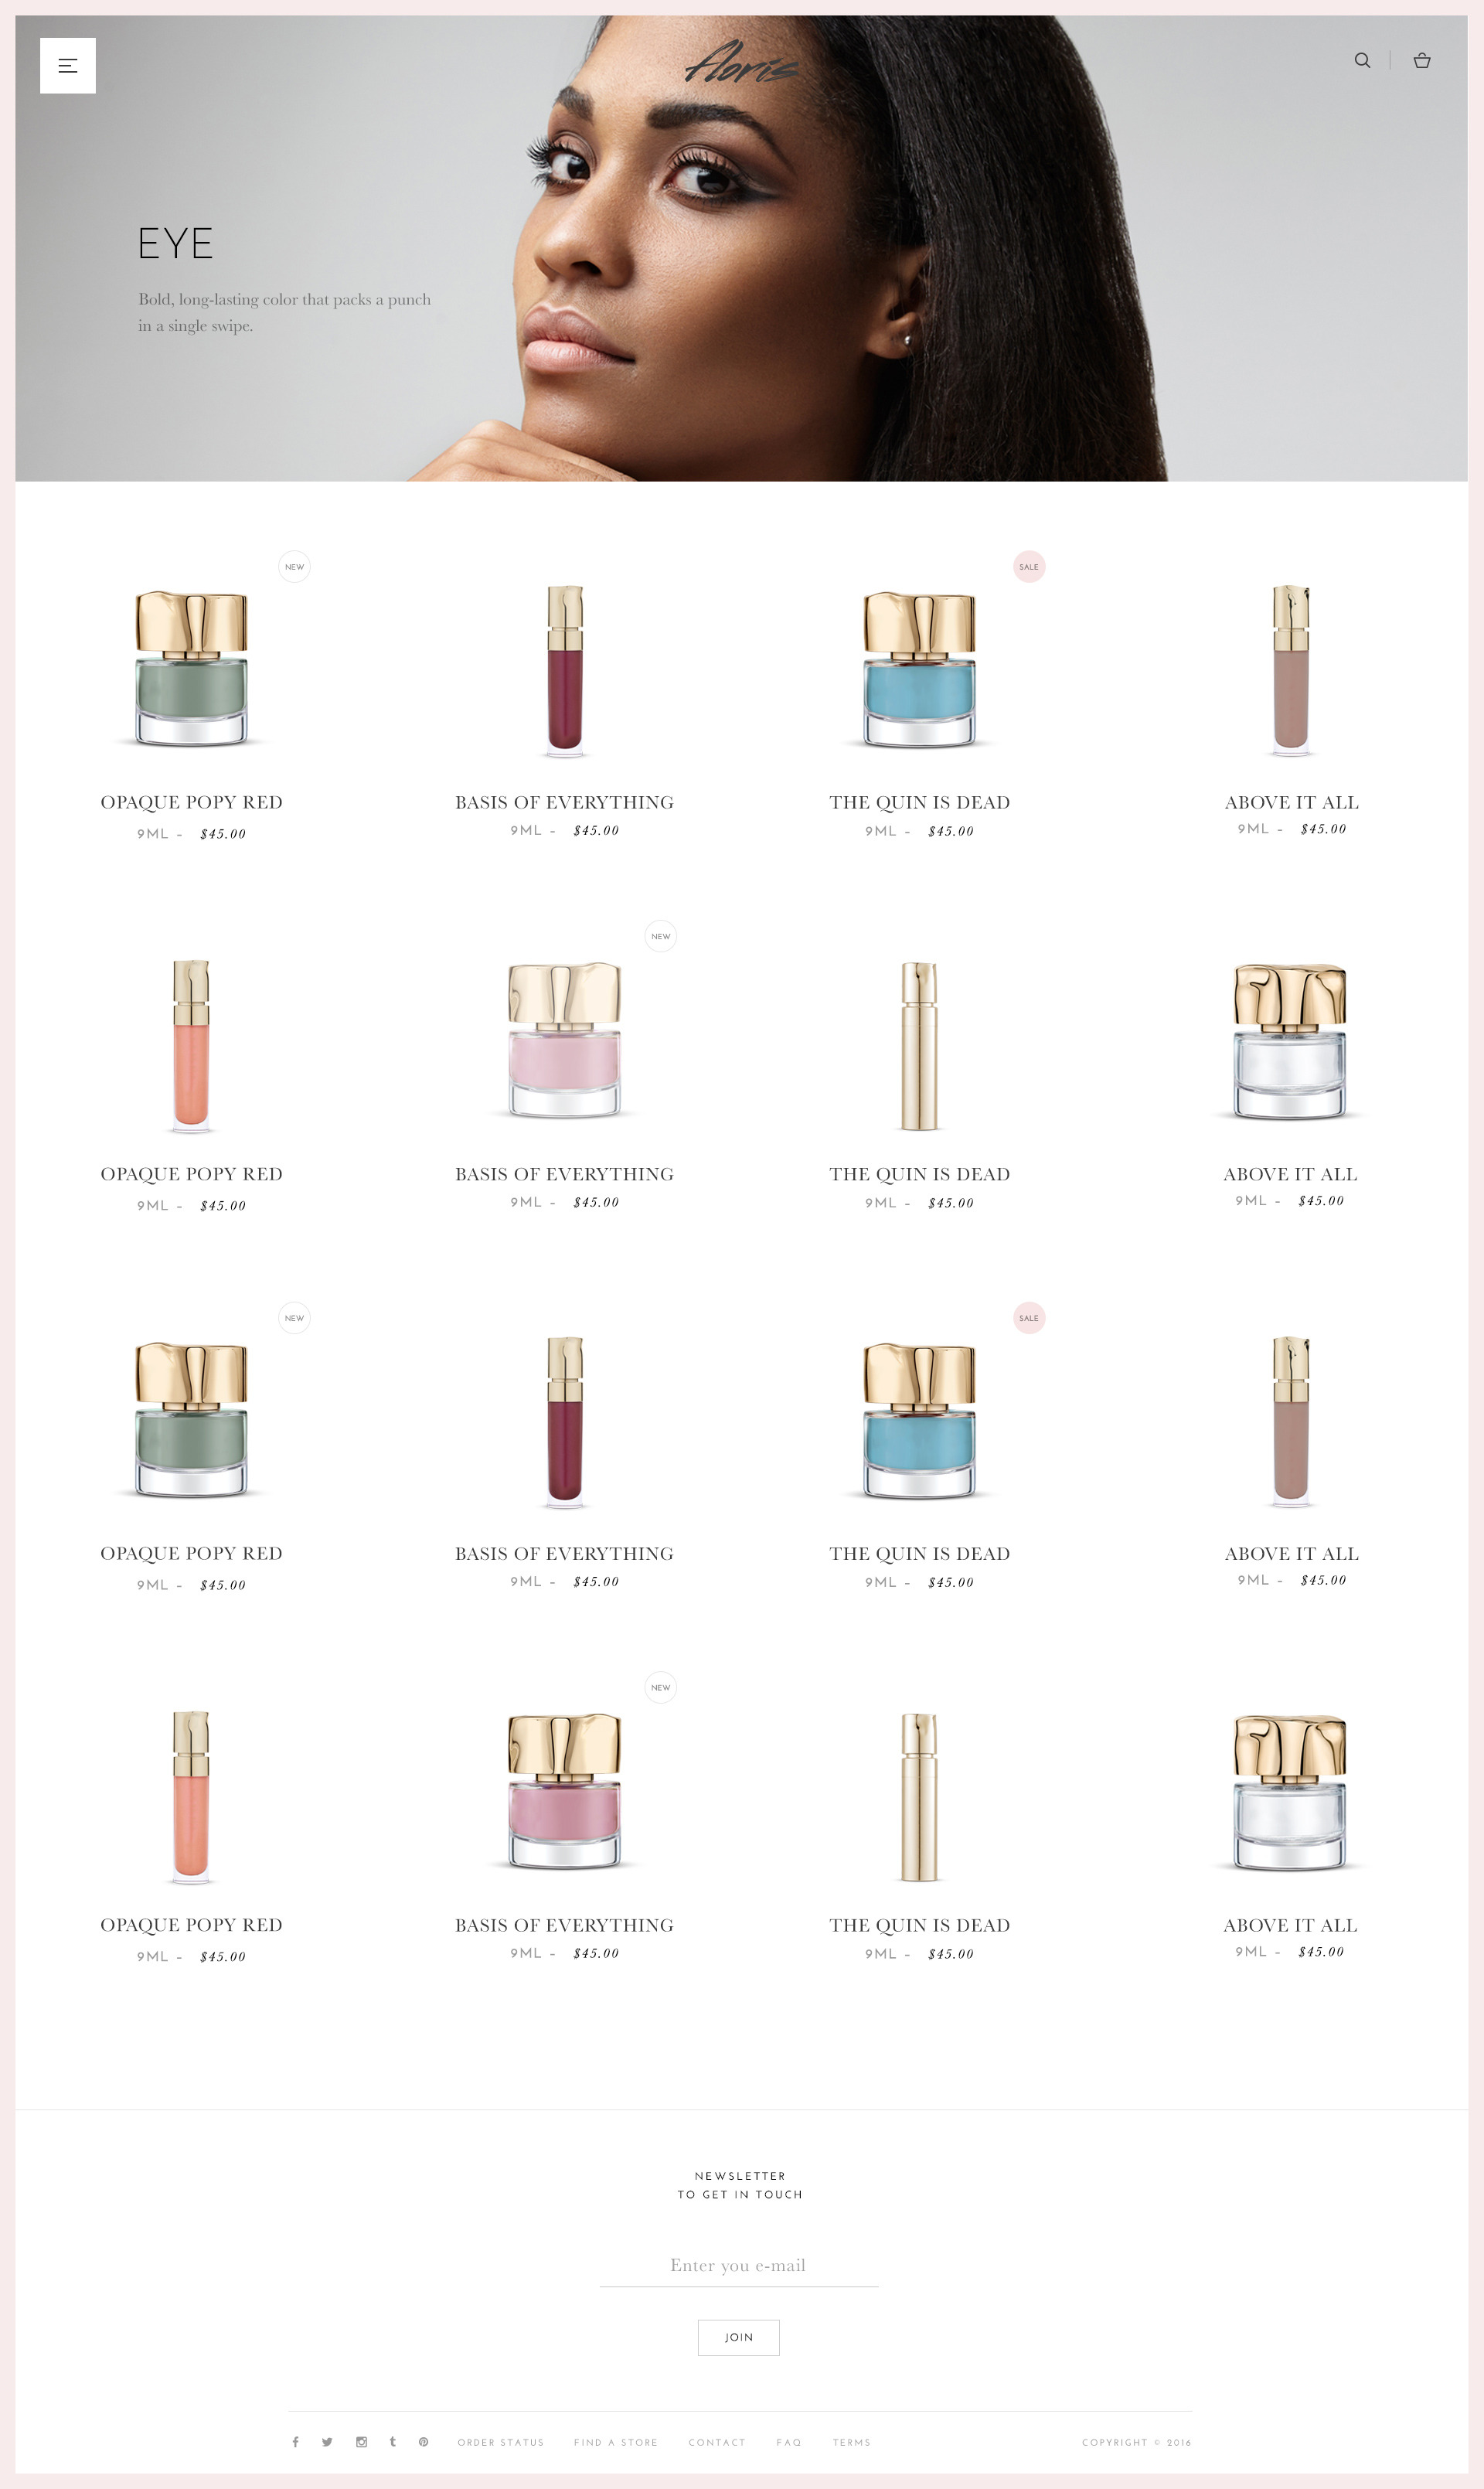Open the first-row 'Above It All' product title

pyautogui.click(x=1291, y=802)
